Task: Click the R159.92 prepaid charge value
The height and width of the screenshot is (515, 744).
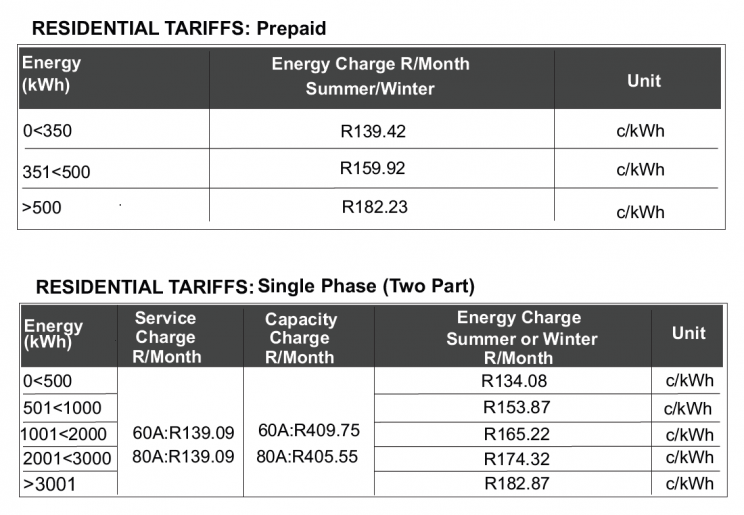Action: pos(373,168)
